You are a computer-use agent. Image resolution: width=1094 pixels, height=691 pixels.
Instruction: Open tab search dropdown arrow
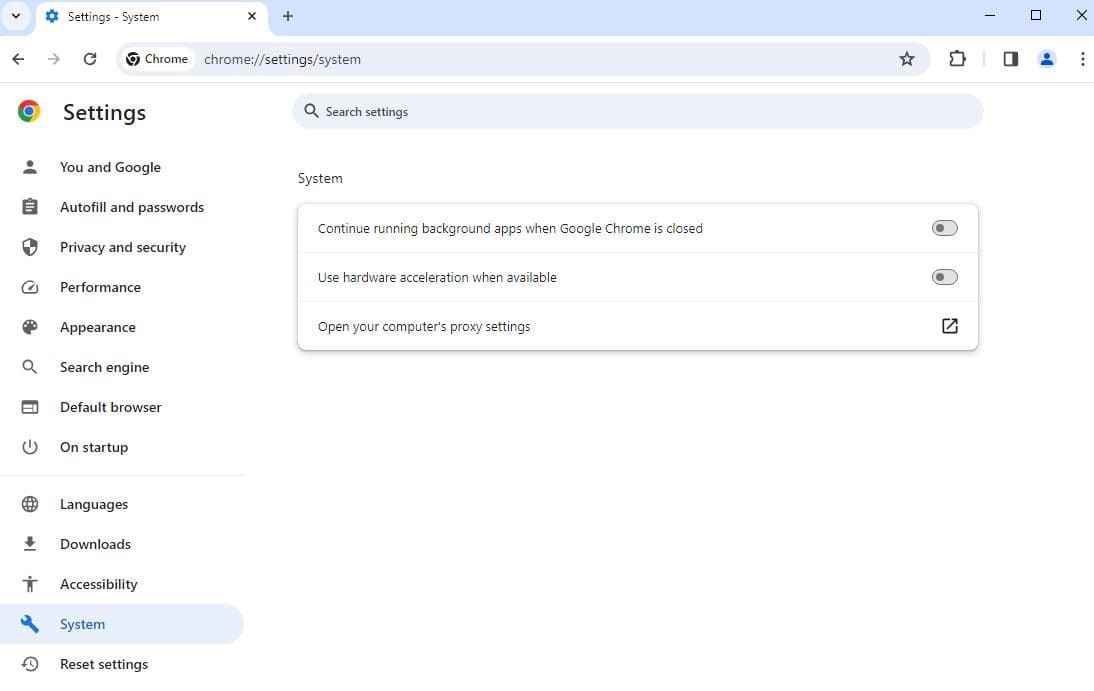point(16,16)
